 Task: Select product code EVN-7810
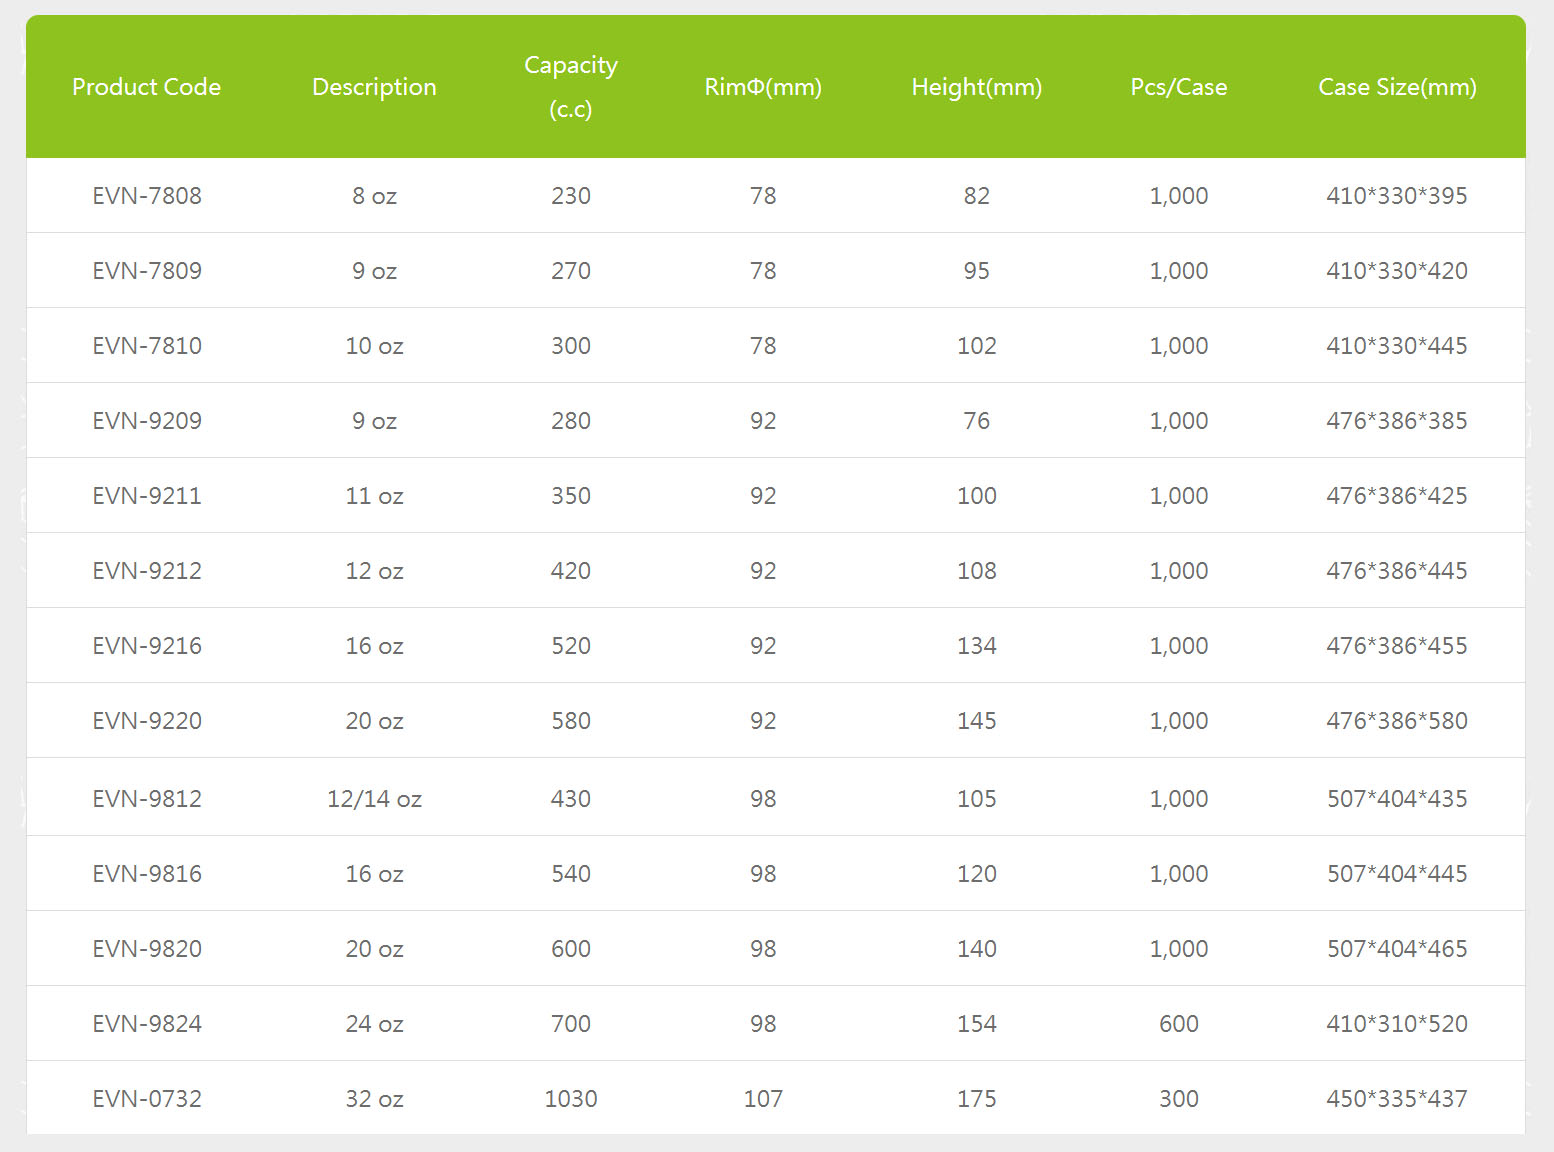coord(147,346)
